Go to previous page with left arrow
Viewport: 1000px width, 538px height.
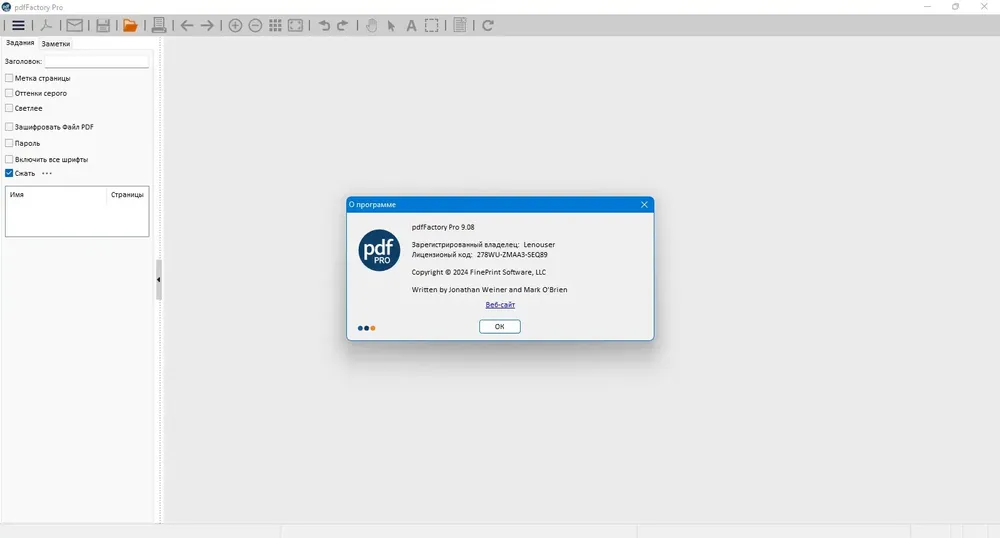click(187, 25)
